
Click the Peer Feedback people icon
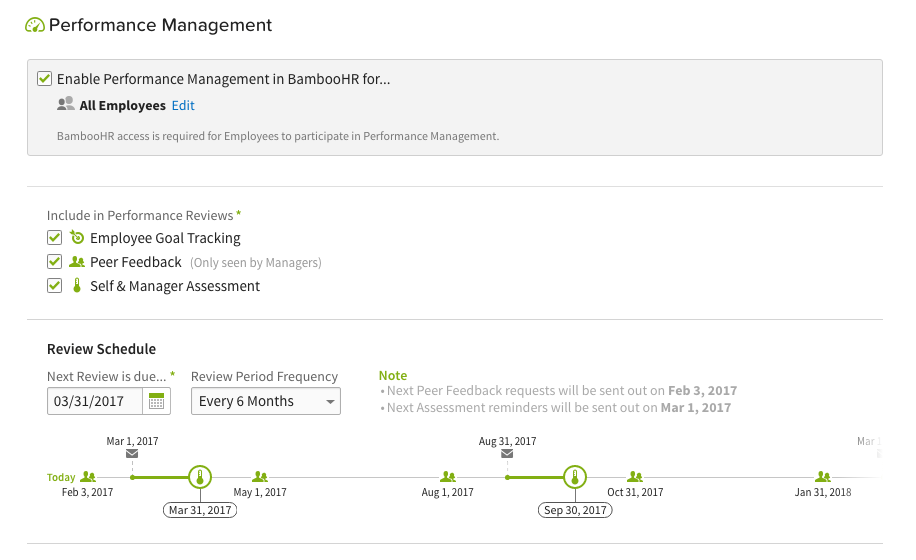(x=77, y=262)
